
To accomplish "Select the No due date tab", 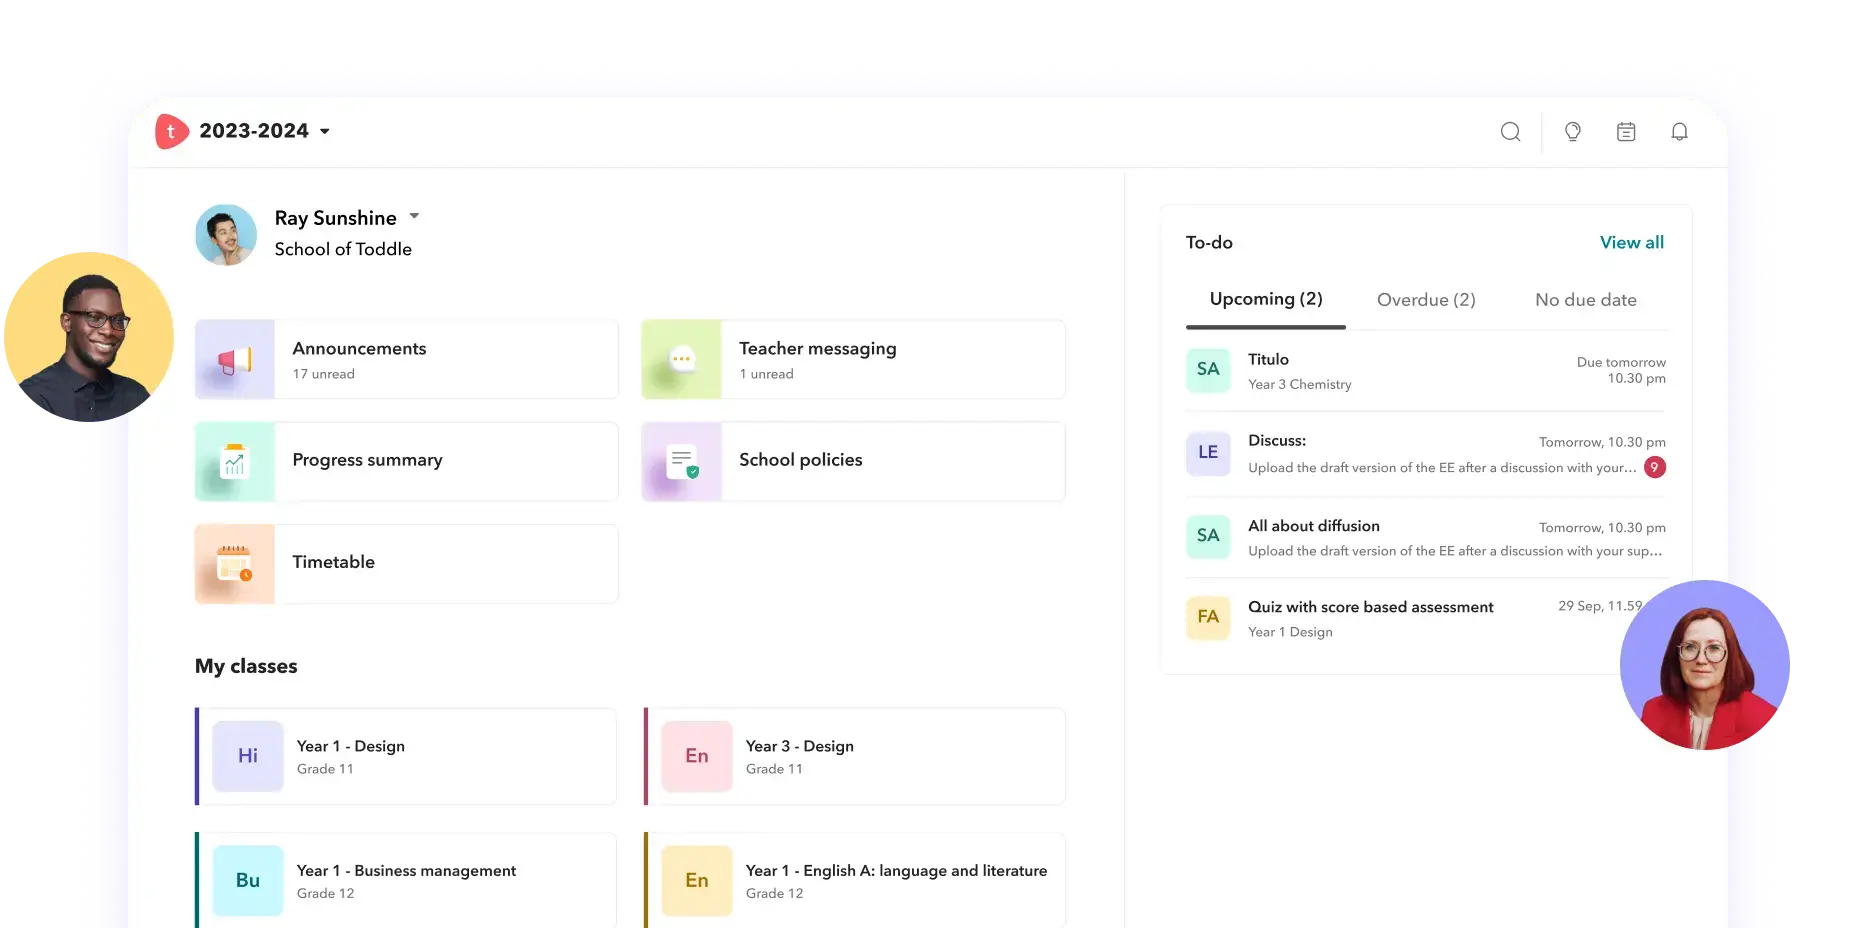I will click(x=1585, y=300).
